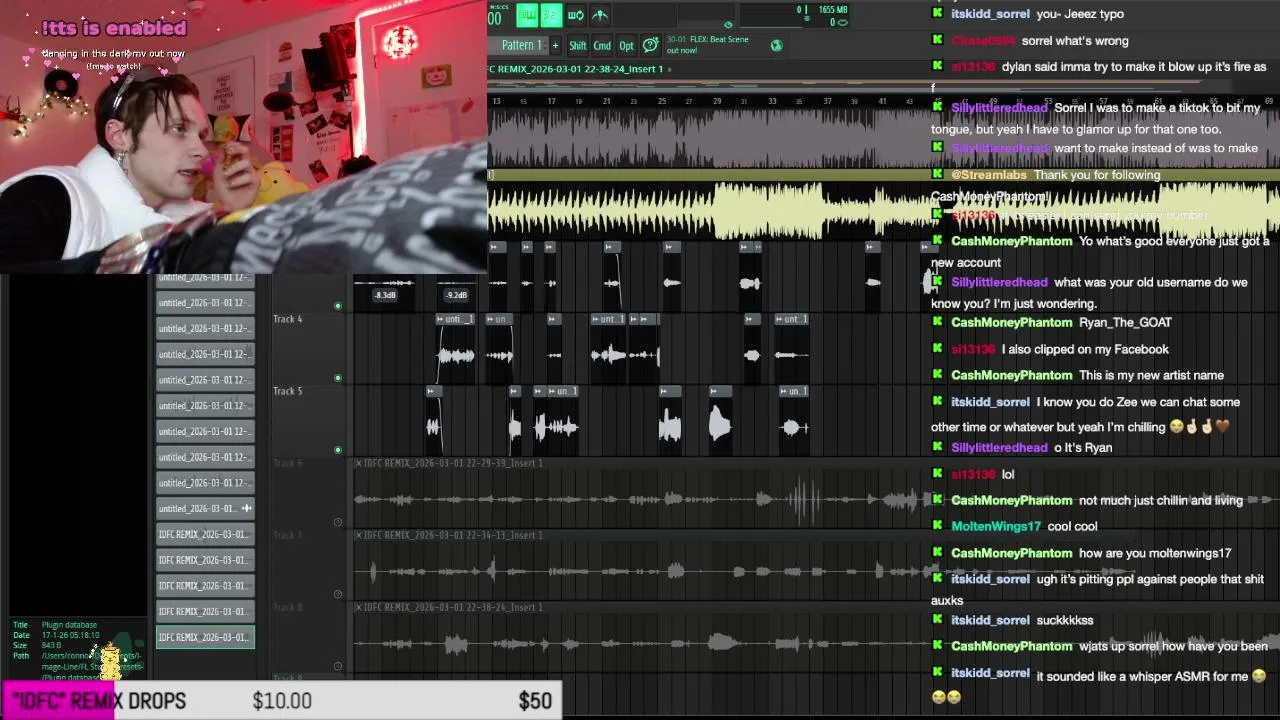
Task: Click the X on the 22-29-39_Insert 1 clip
Action: point(358,463)
